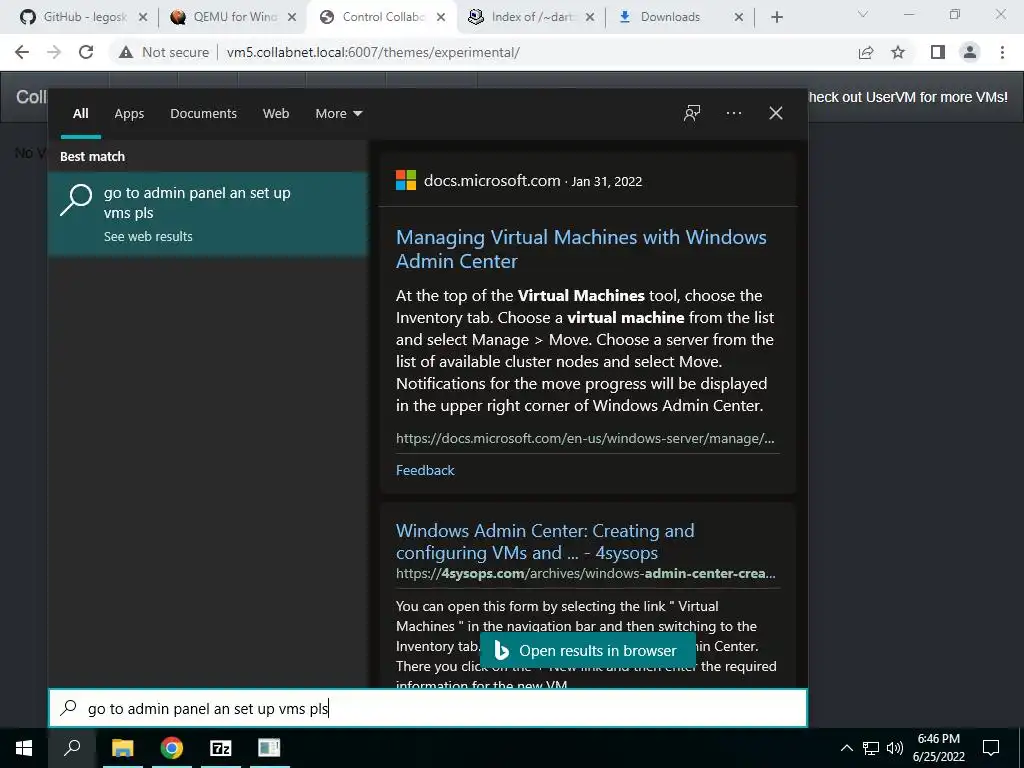
Task: Click the address bar URL
Action: tap(373, 52)
